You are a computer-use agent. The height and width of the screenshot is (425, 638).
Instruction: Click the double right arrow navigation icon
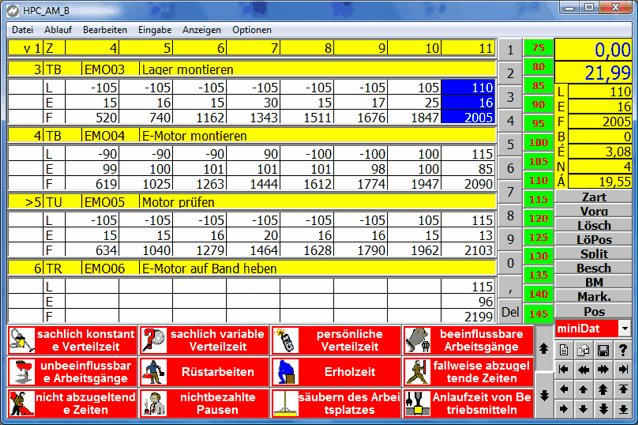click(x=603, y=370)
